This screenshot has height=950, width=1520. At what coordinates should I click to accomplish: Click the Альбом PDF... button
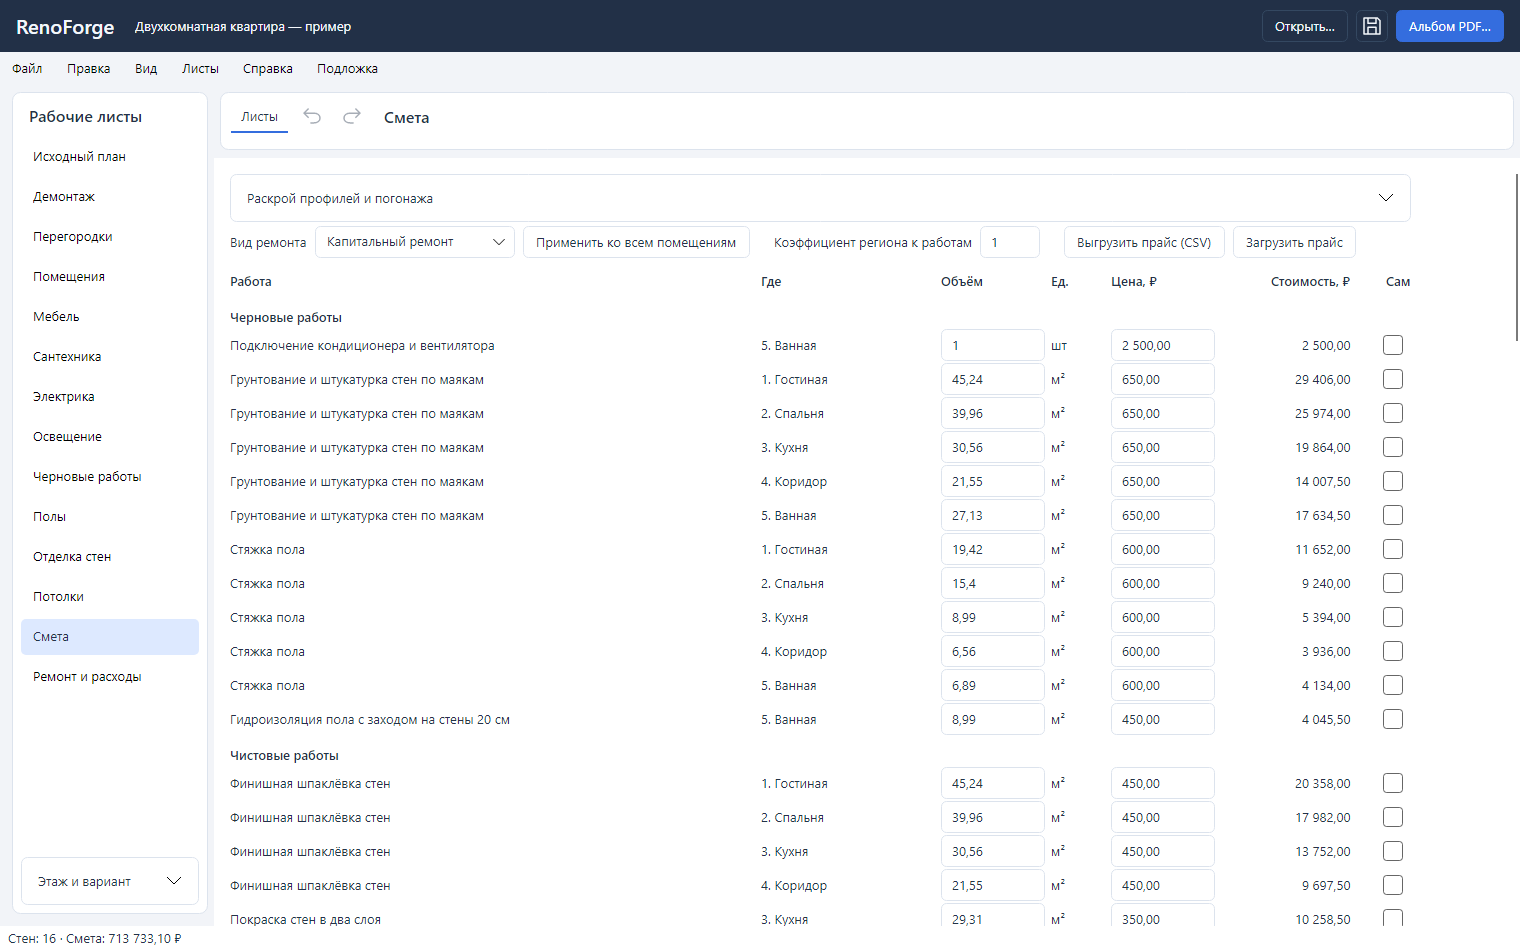point(1450,26)
